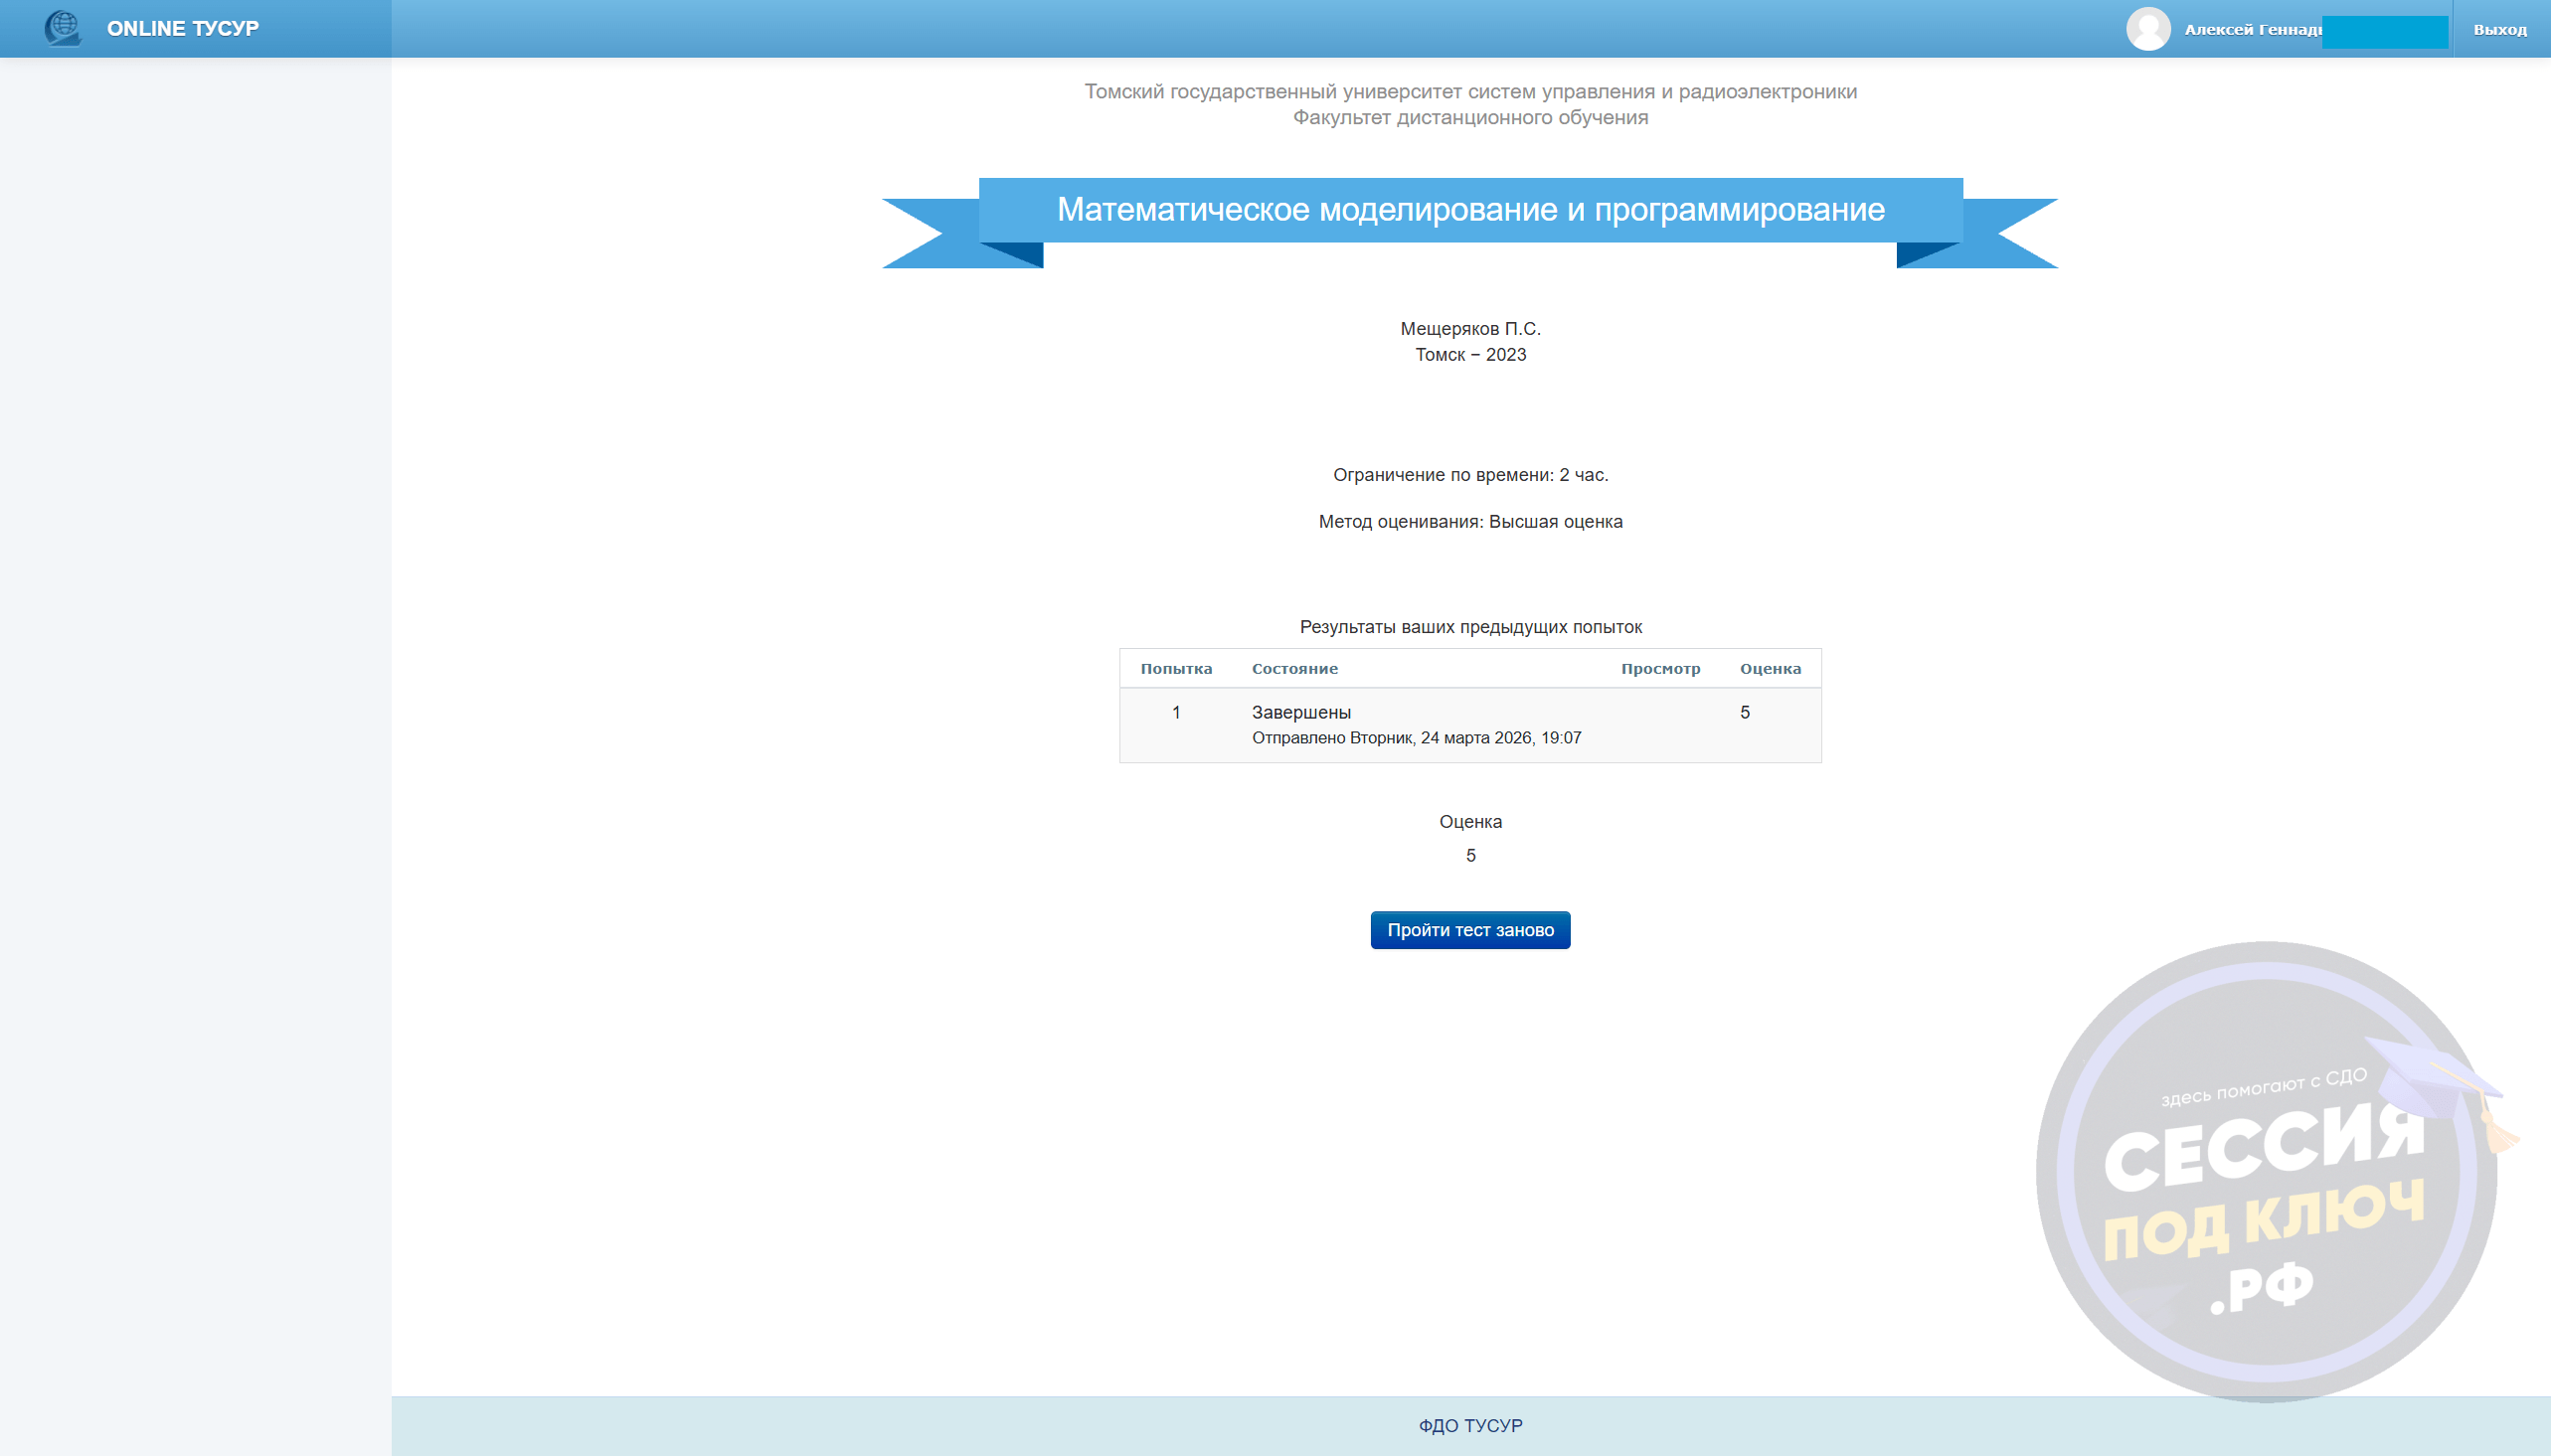Open the Алексей Геннадьевич user profile name
2551x1456 pixels.
[2251, 30]
